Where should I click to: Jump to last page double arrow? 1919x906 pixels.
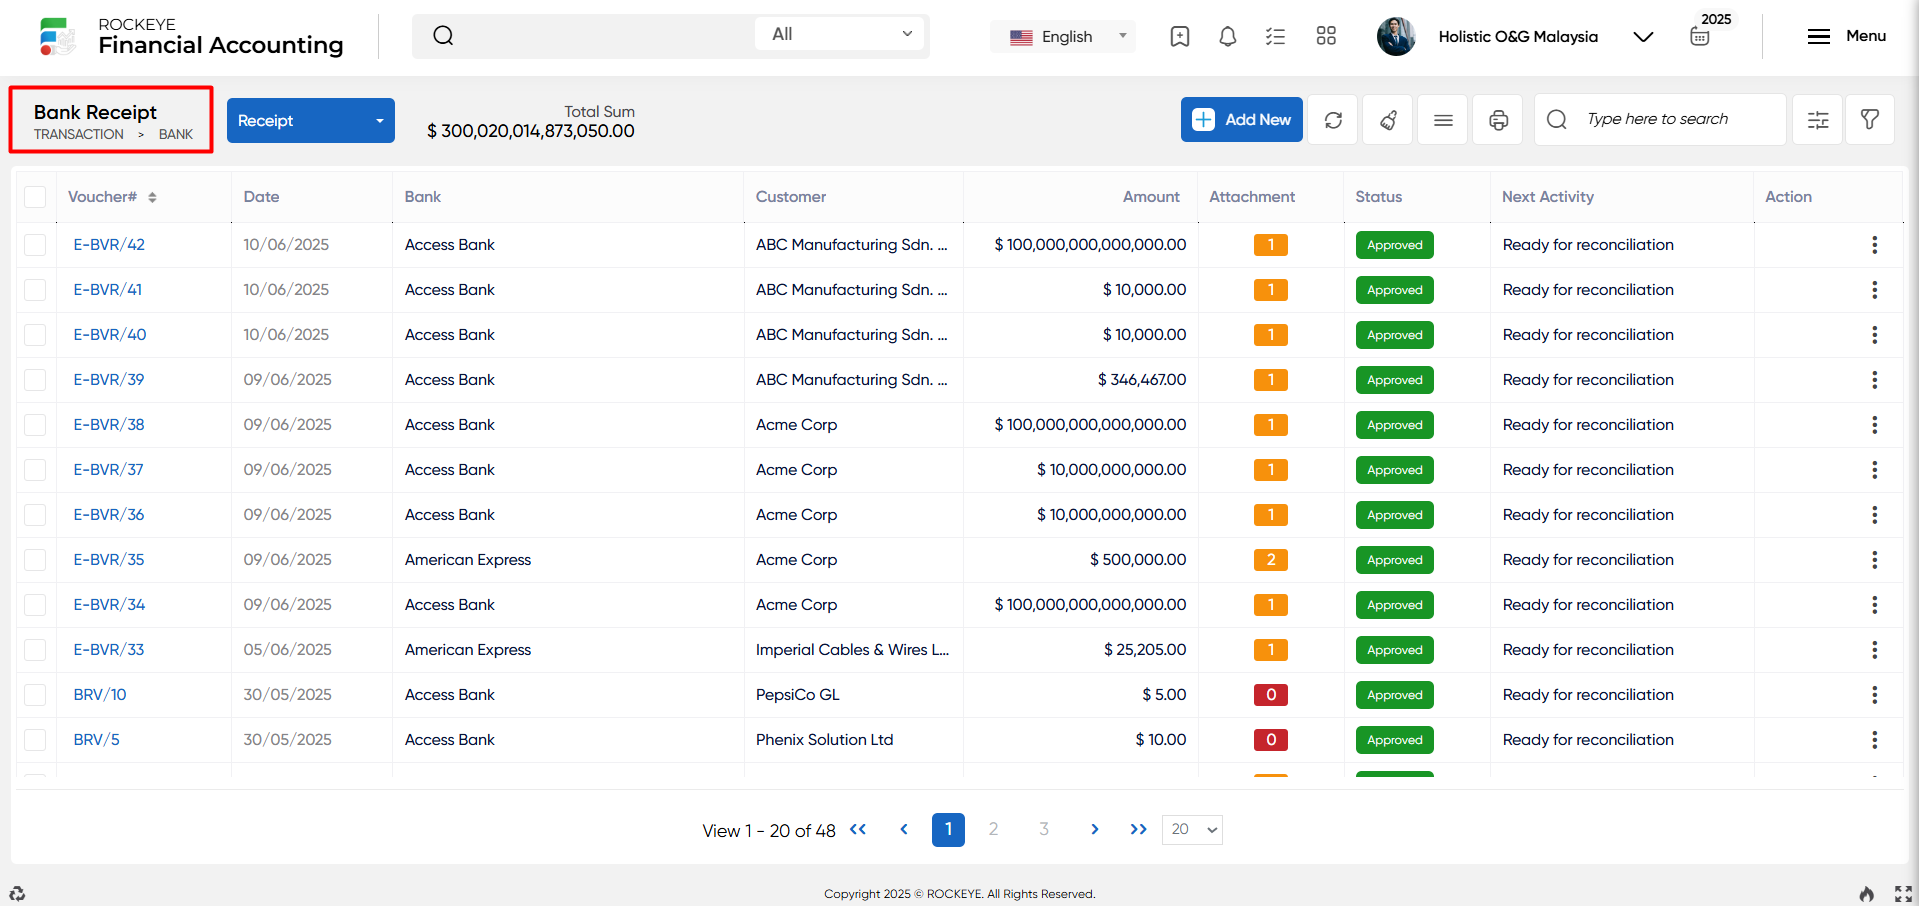pyautogui.click(x=1138, y=829)
